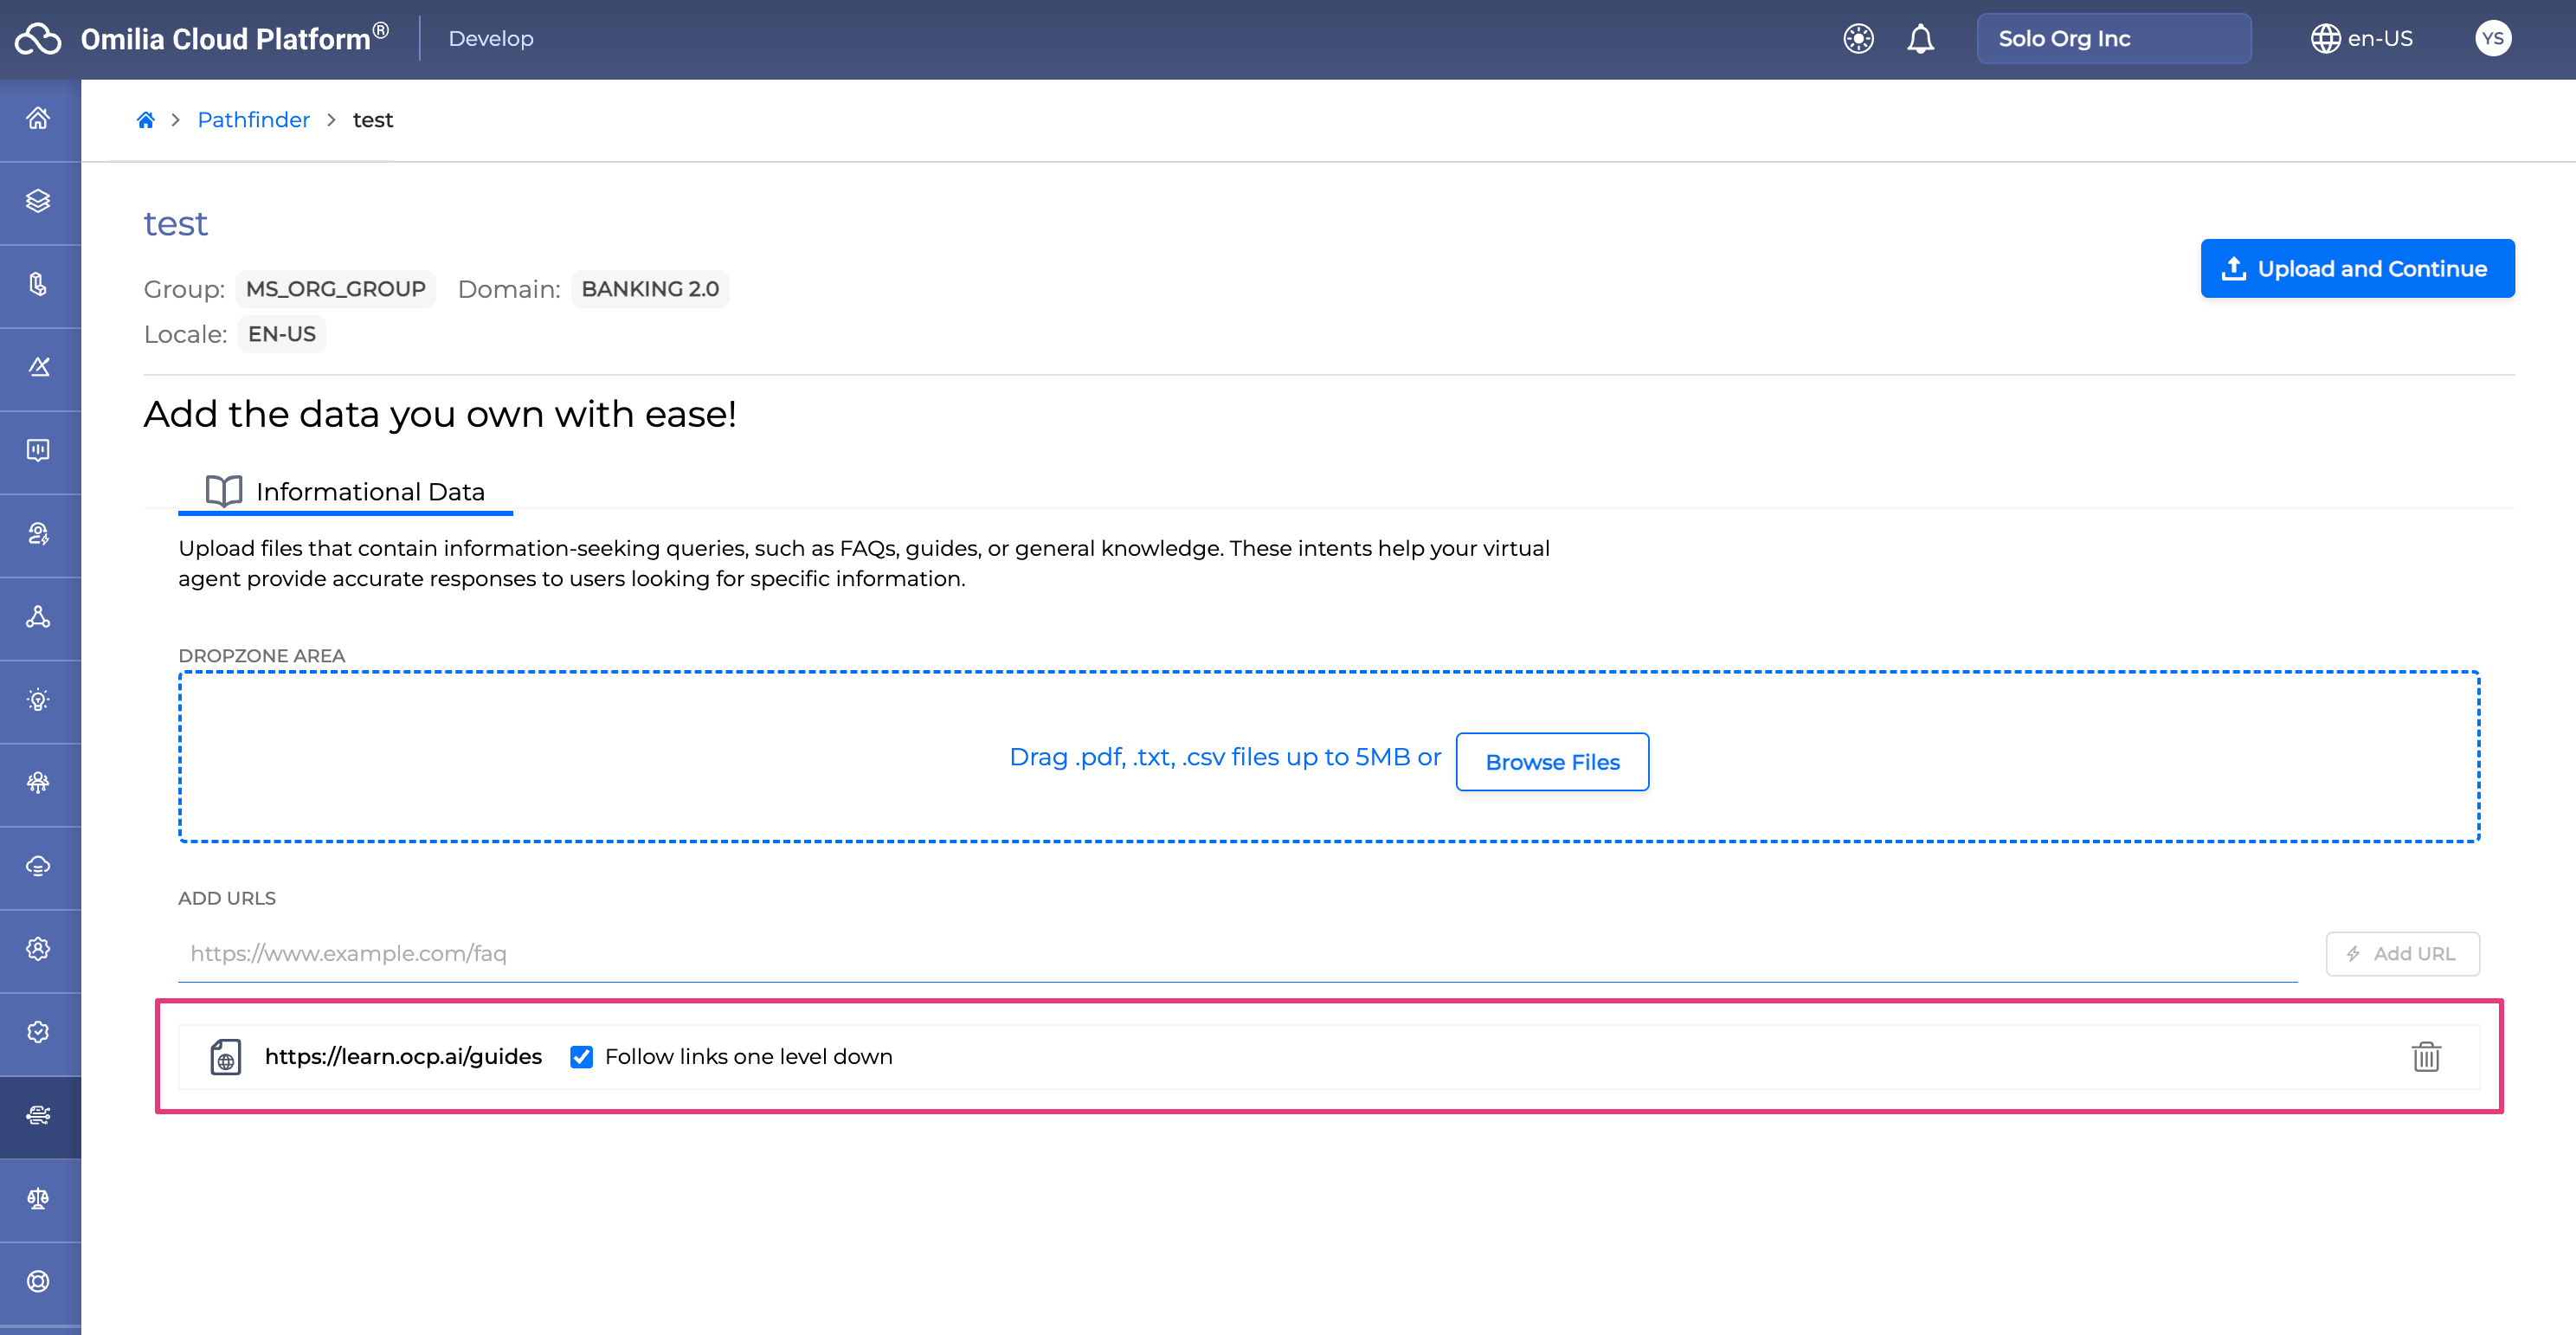Click the Add URL button
Screen dimensions: 2576x1335
coord(2401,953)
